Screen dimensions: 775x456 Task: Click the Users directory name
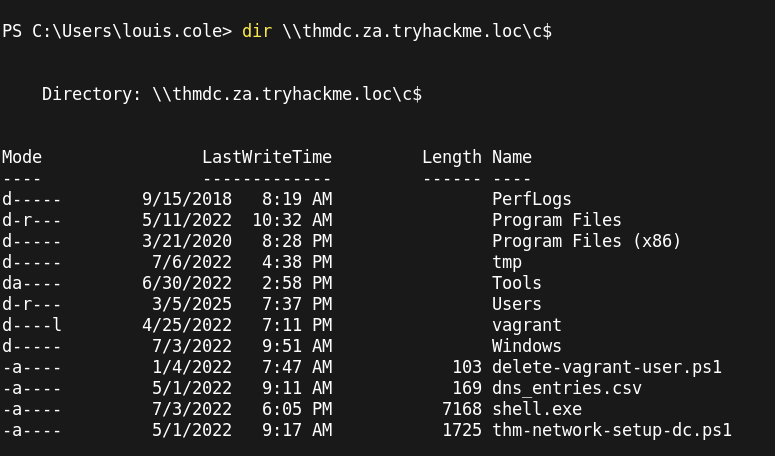(x=516, y=304)
